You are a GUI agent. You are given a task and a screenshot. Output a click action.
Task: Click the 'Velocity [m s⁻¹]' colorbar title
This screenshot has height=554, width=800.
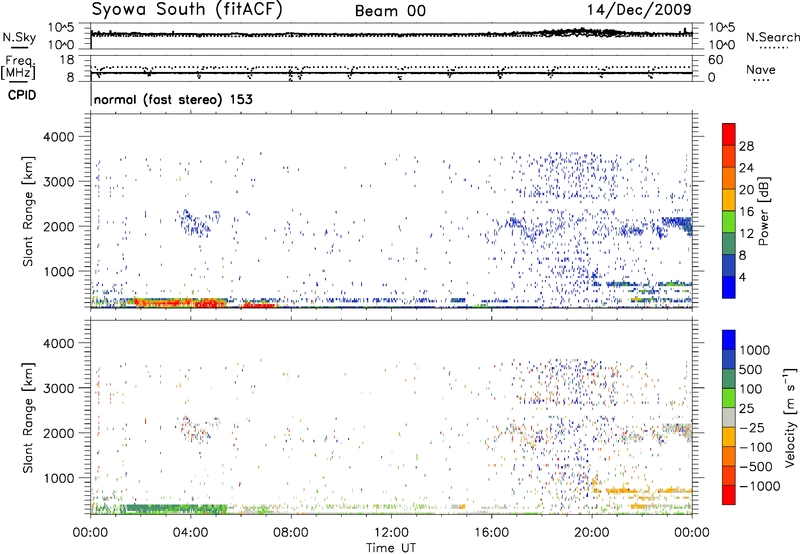tap(790, 417)
